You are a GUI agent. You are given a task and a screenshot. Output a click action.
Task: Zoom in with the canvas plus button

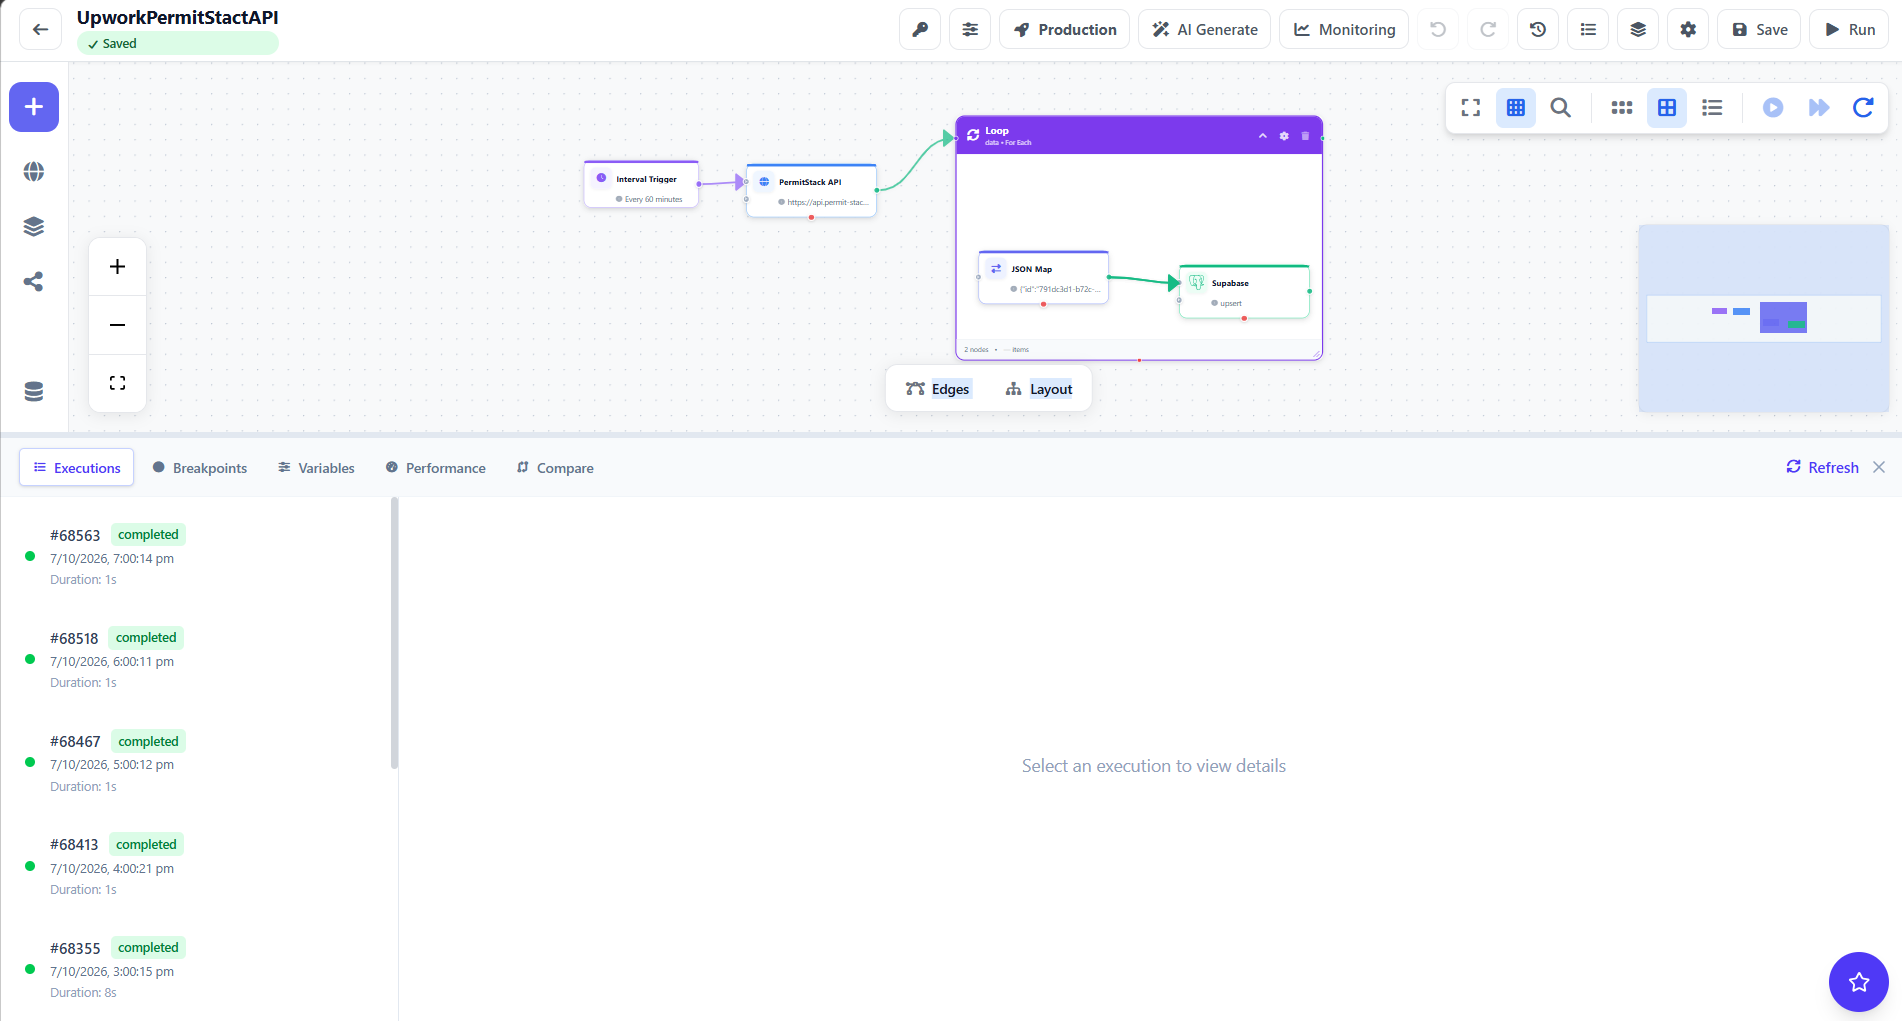coord(117,267)
